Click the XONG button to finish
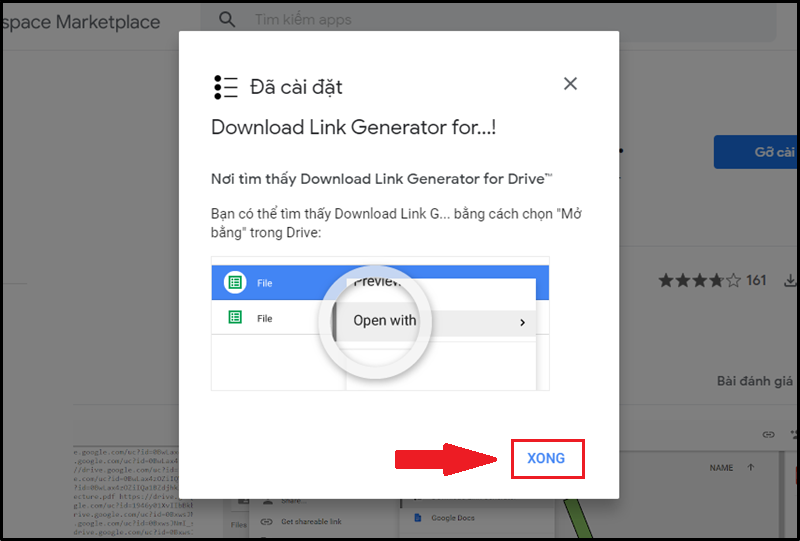This screenshot has height=541, width=800. click(547, 458)
